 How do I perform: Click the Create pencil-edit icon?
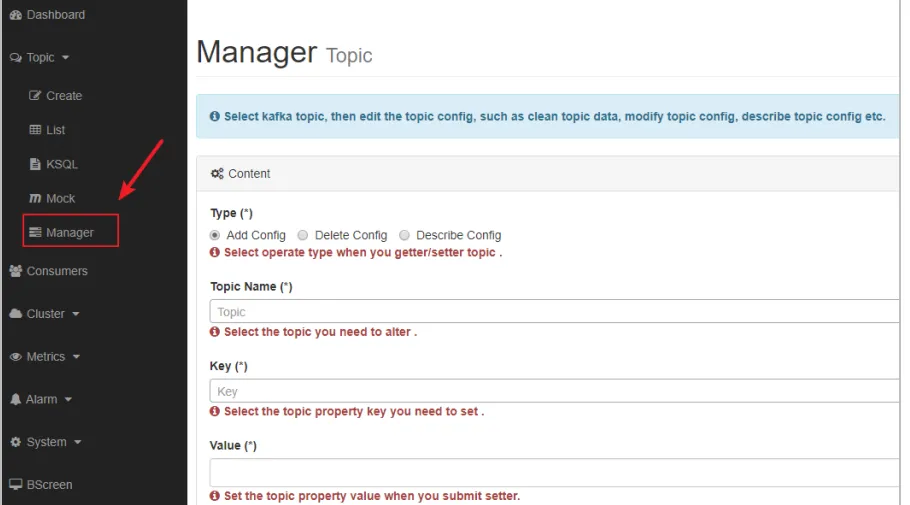click(36, 96)
